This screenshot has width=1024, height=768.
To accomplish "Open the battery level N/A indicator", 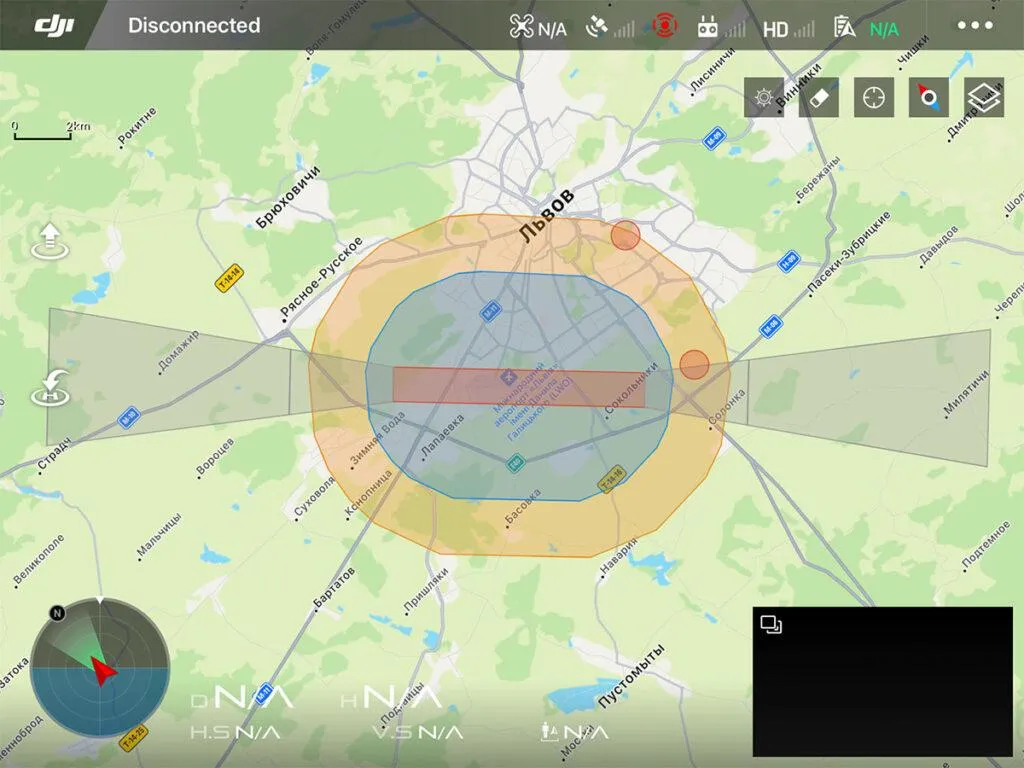I will pyautogui.click(x=866, y=28).
